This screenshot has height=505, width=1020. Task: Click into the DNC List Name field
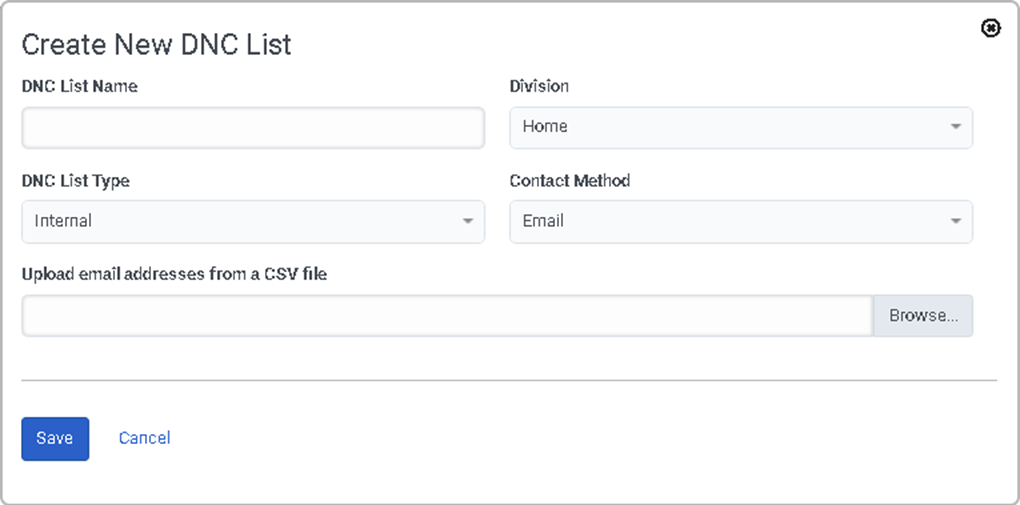[253, 128]
